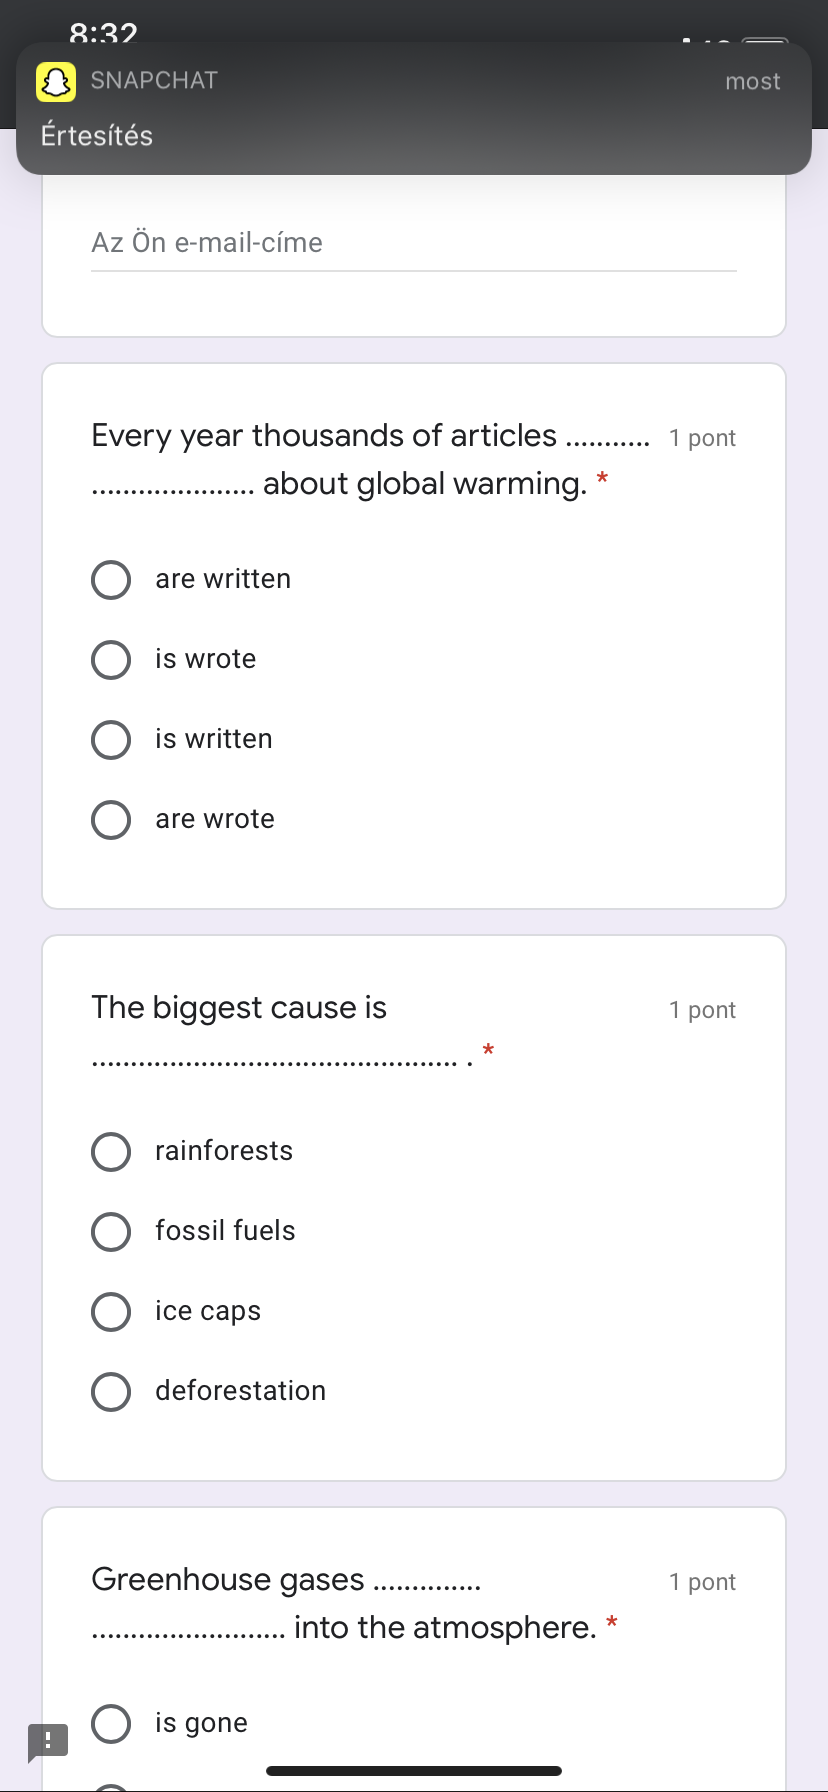Select "rainforests" as the answer
The height and width of the screenshot is (1792, 828).
click(111, 1152)
